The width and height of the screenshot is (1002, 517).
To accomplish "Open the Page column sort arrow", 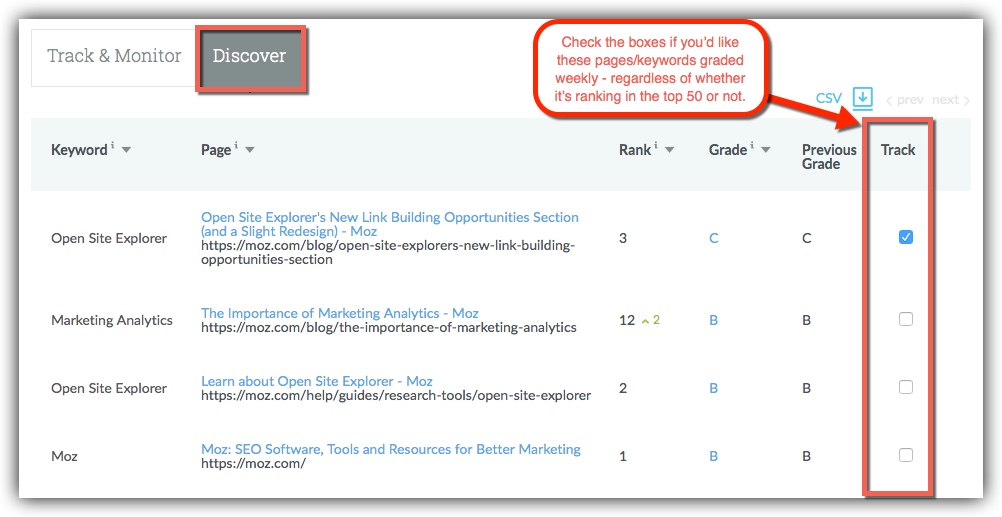I will tap(249, 150).
